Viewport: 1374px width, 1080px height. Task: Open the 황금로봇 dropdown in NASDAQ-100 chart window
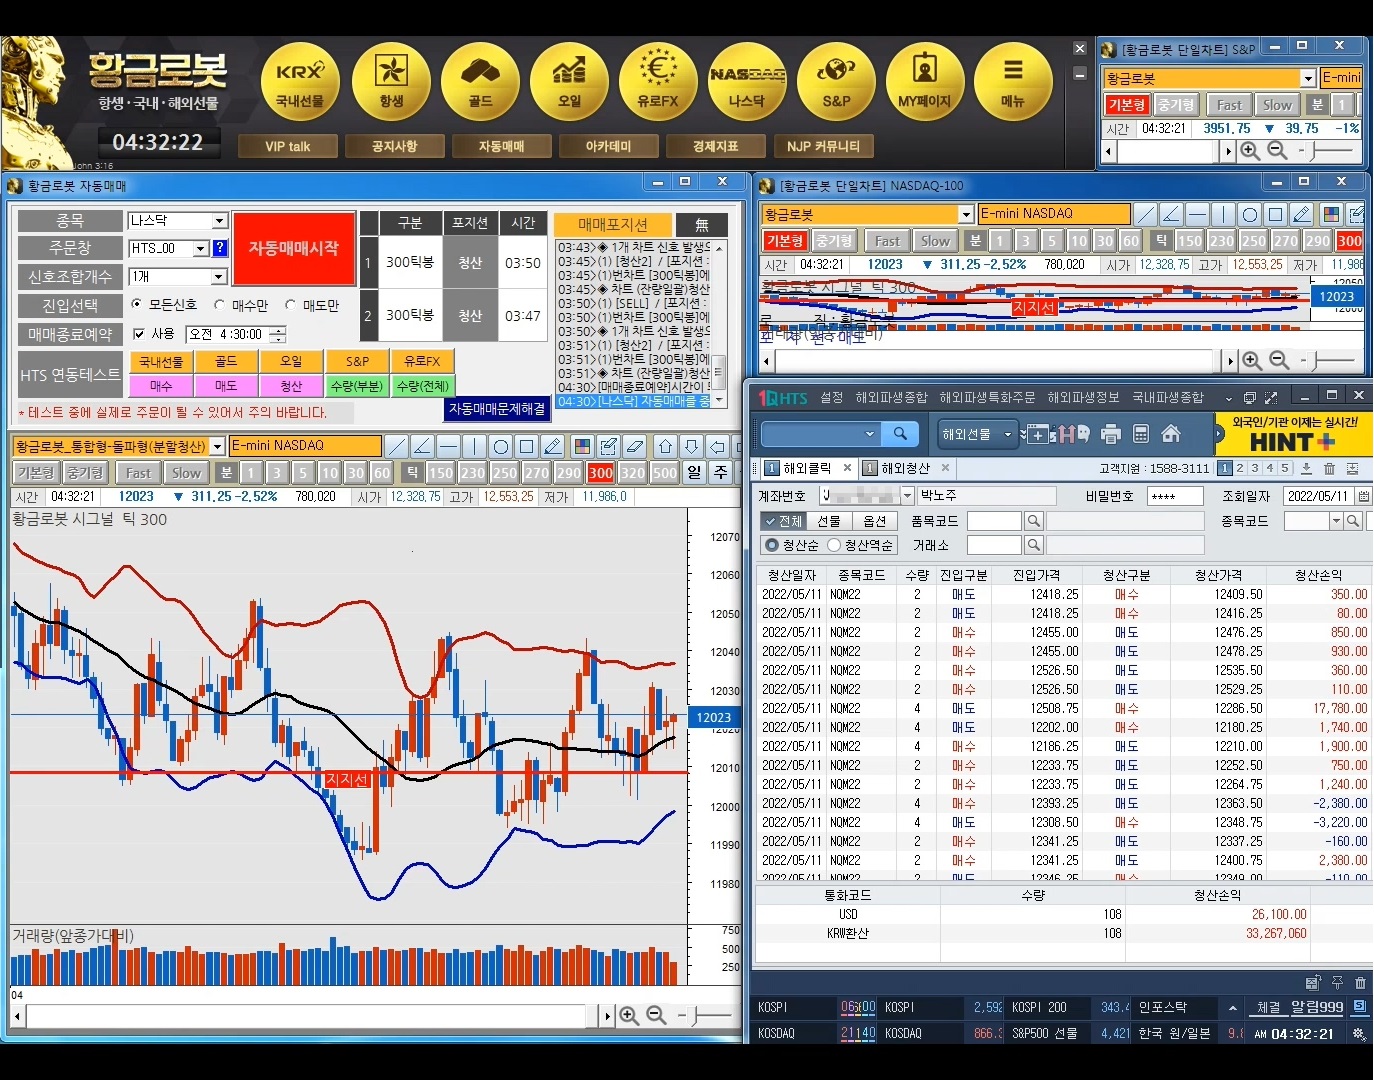868,214
